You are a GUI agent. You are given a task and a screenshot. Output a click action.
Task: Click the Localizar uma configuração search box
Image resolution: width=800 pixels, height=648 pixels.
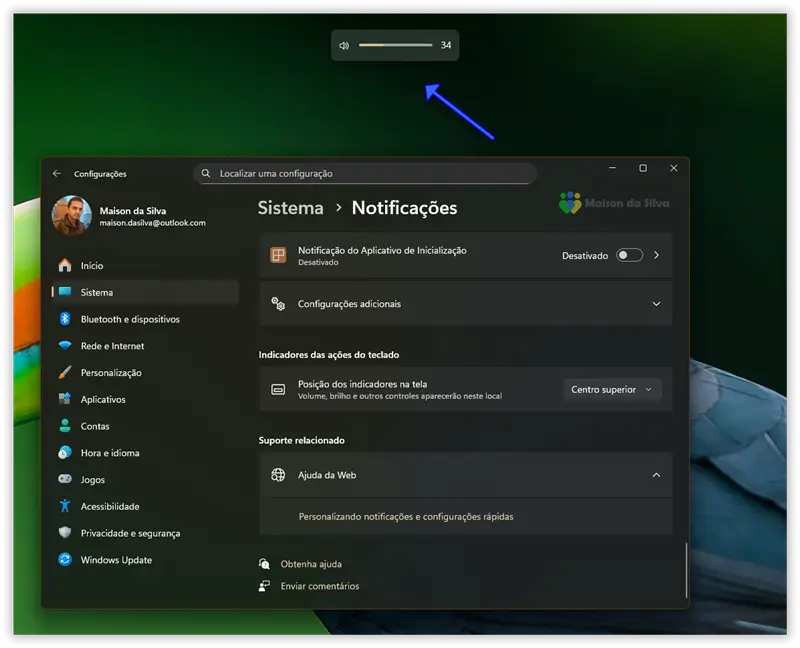point(365,173)
